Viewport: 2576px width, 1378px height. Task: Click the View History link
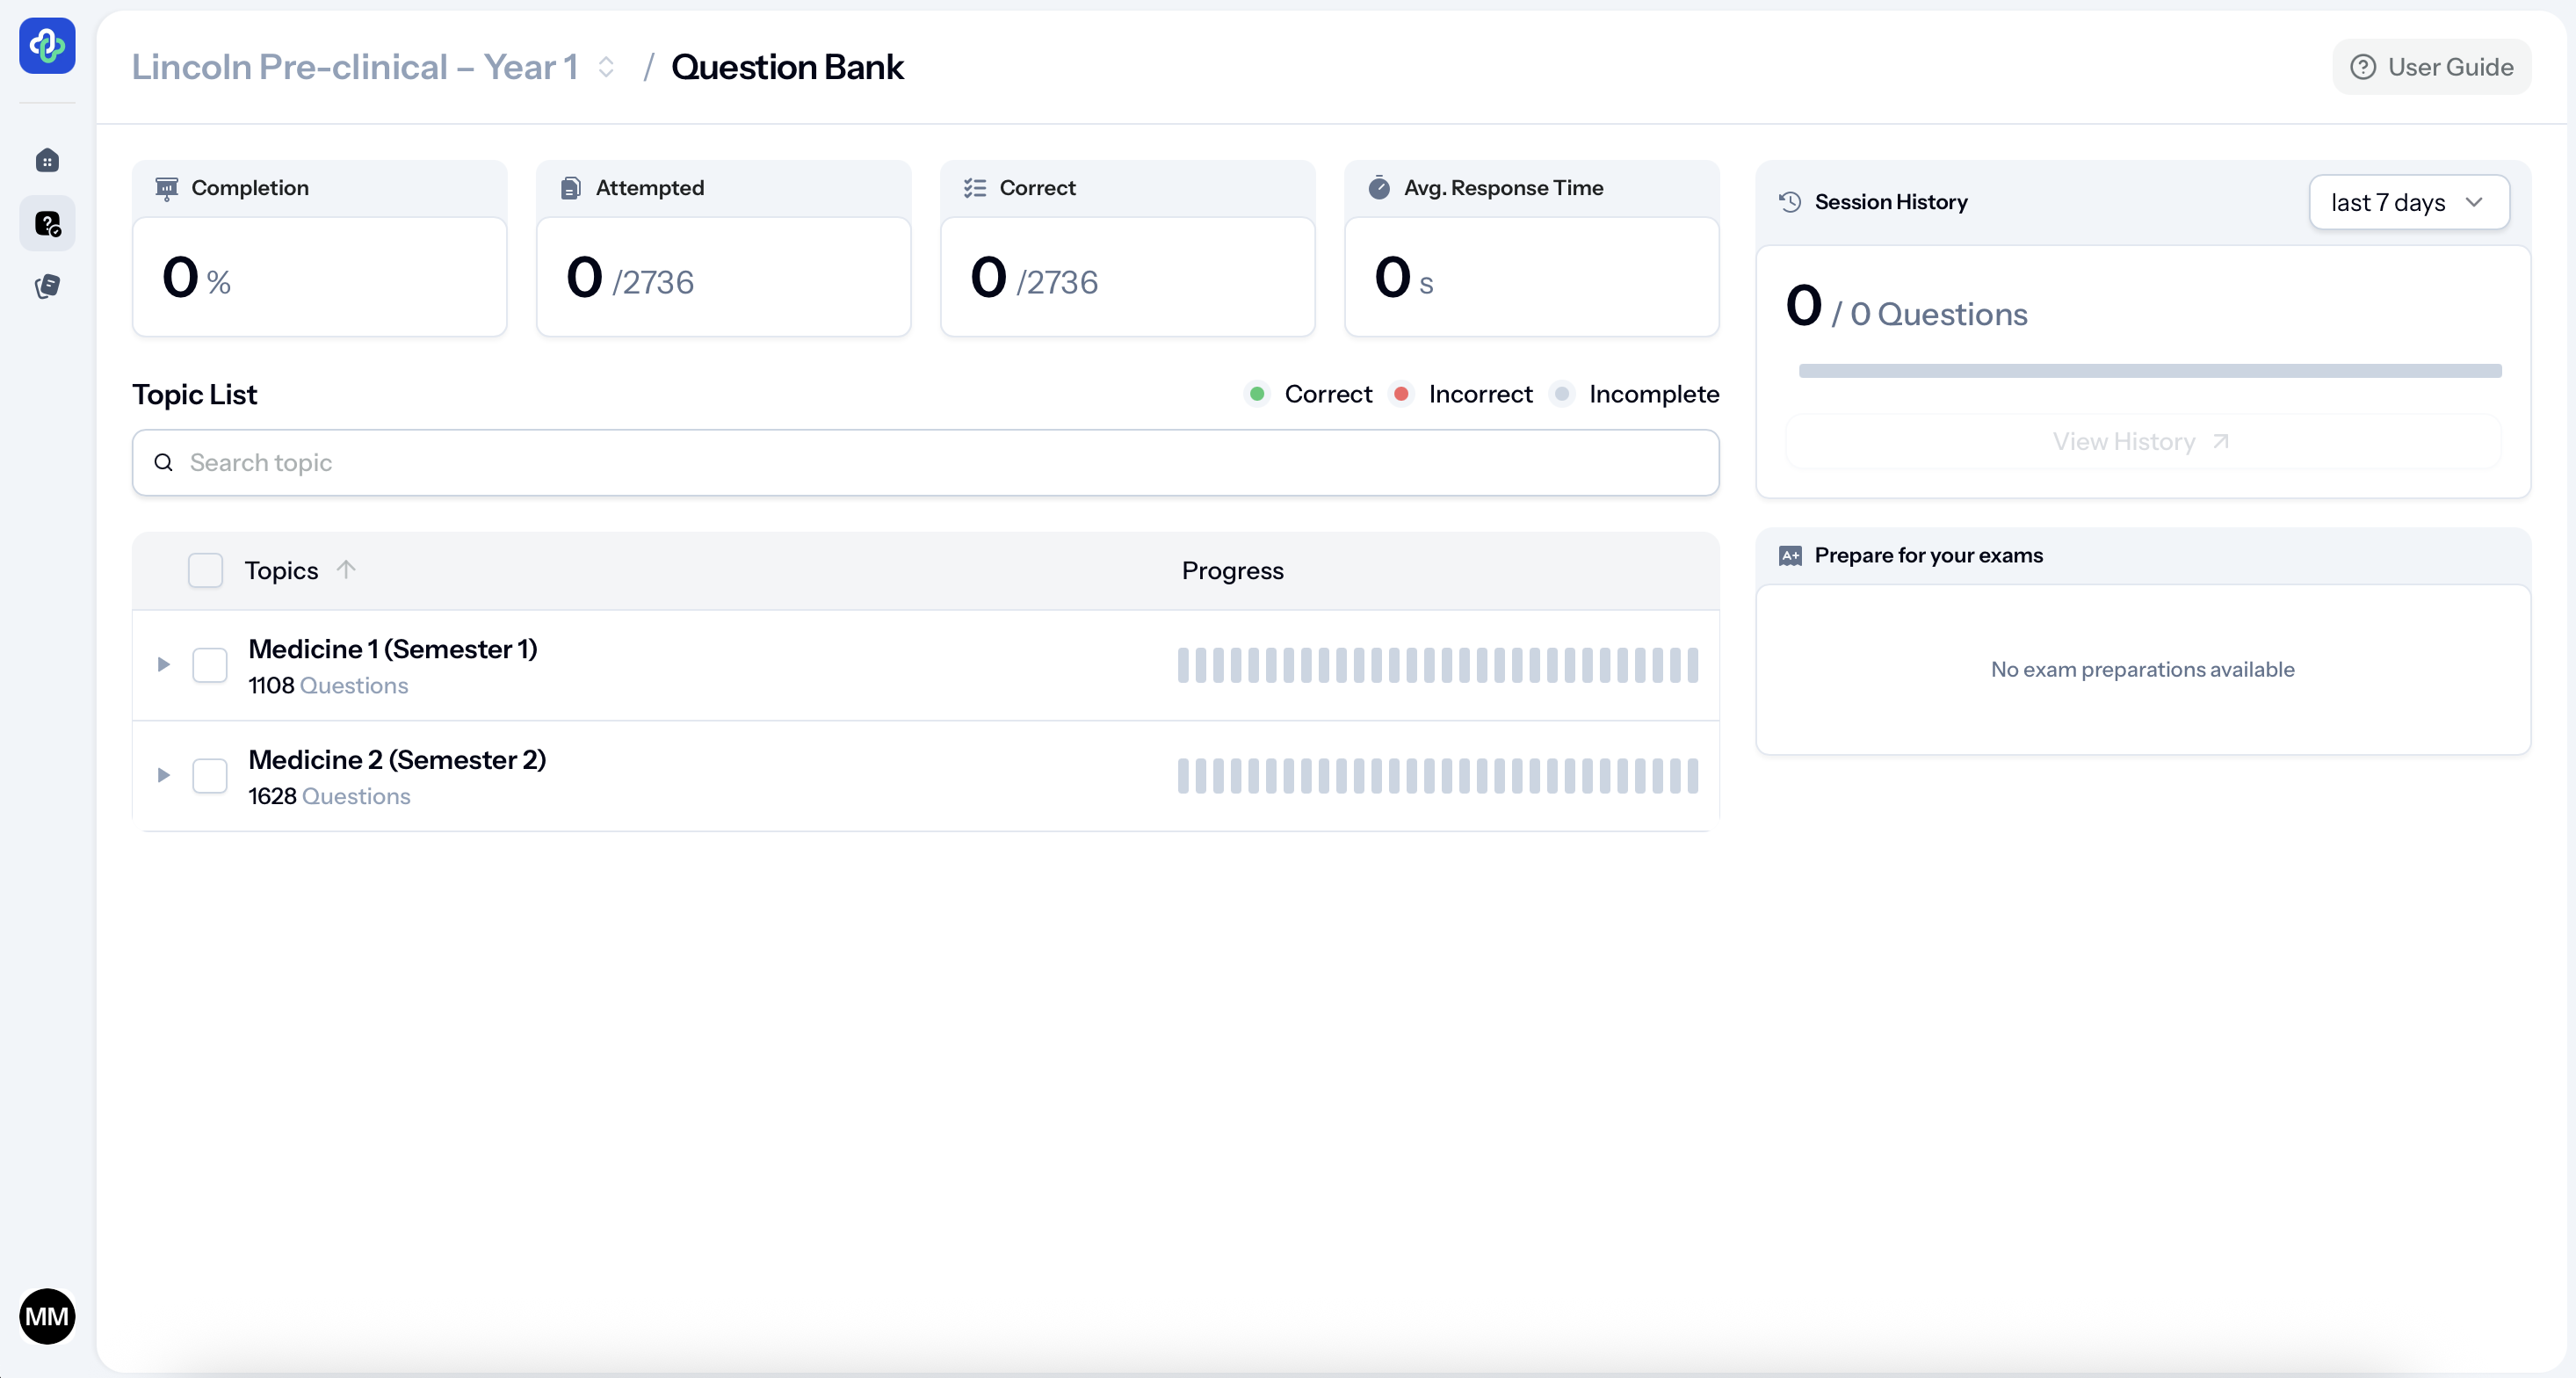pyautogui.click(x=2141, y=442)
